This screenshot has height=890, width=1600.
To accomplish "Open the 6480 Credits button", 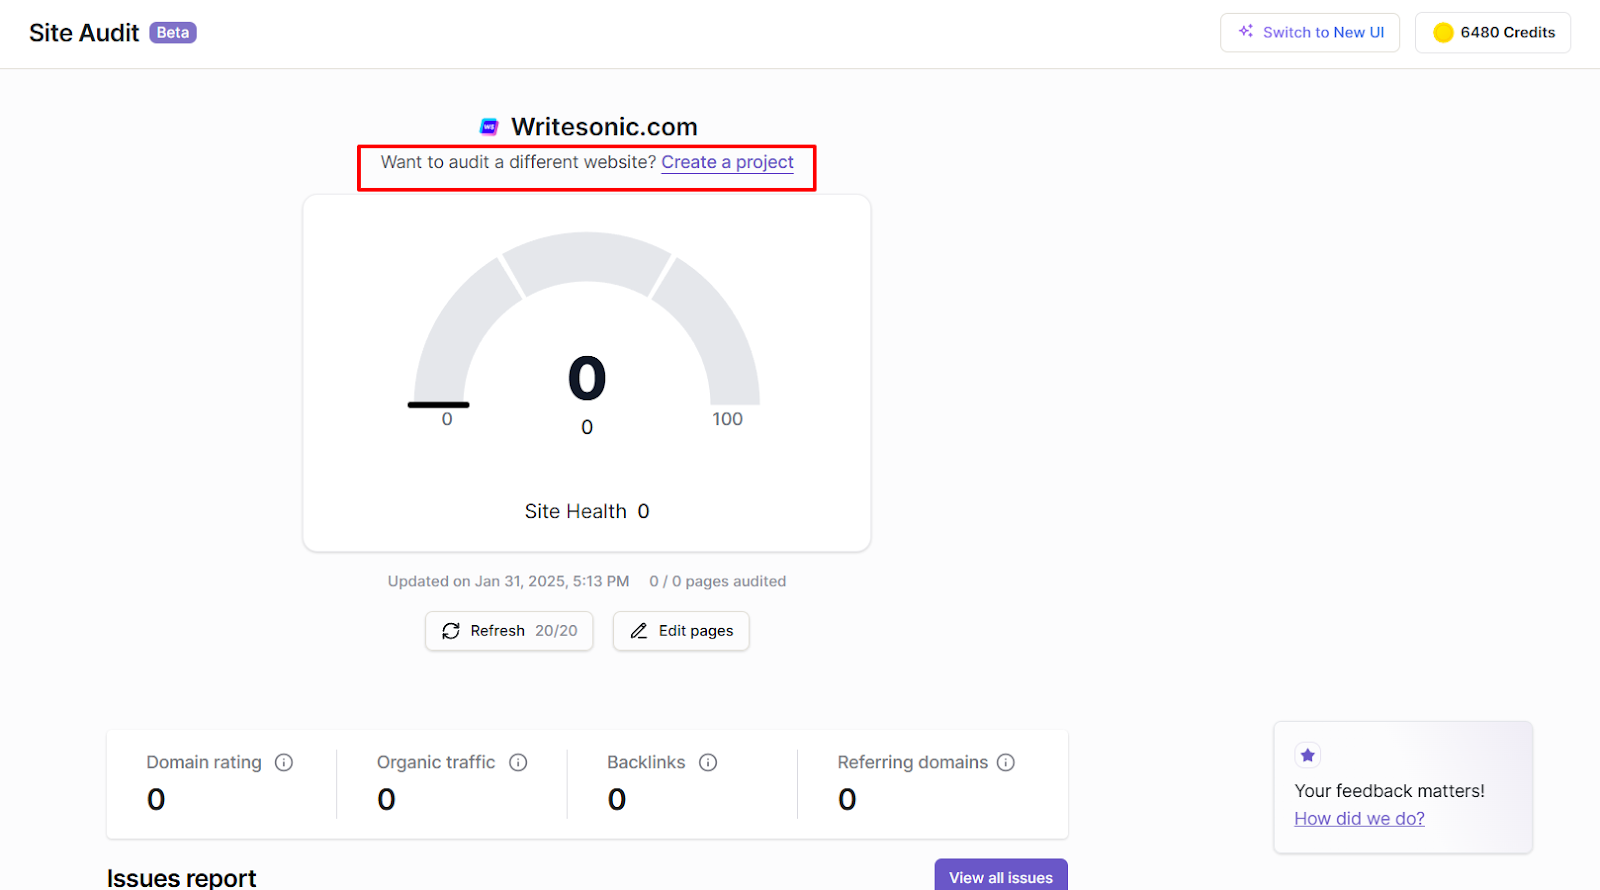I will point(1492,32).
